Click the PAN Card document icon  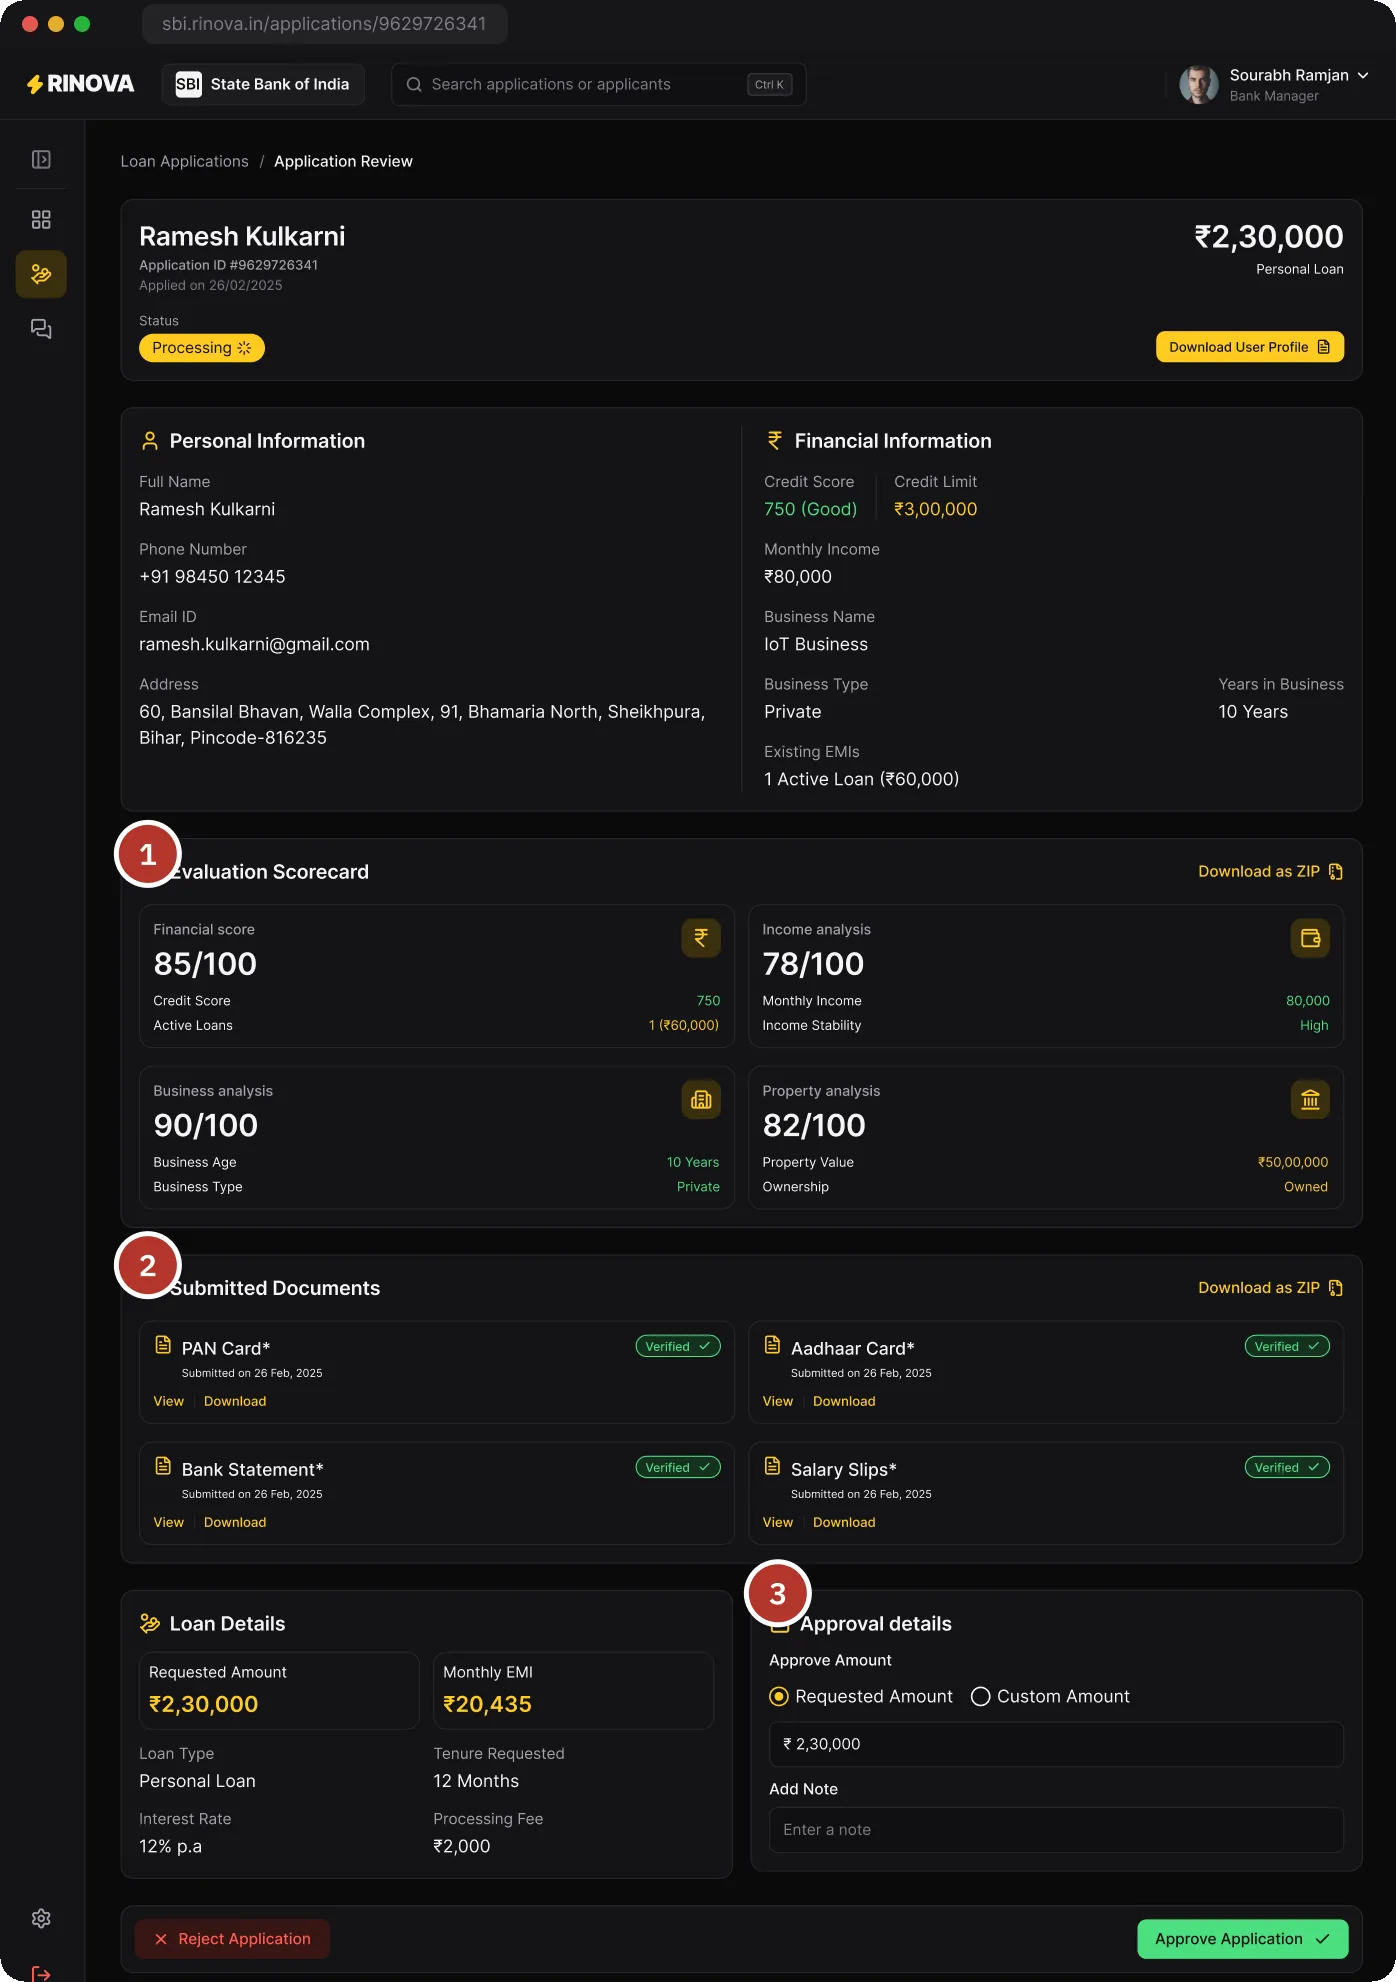163,1345
